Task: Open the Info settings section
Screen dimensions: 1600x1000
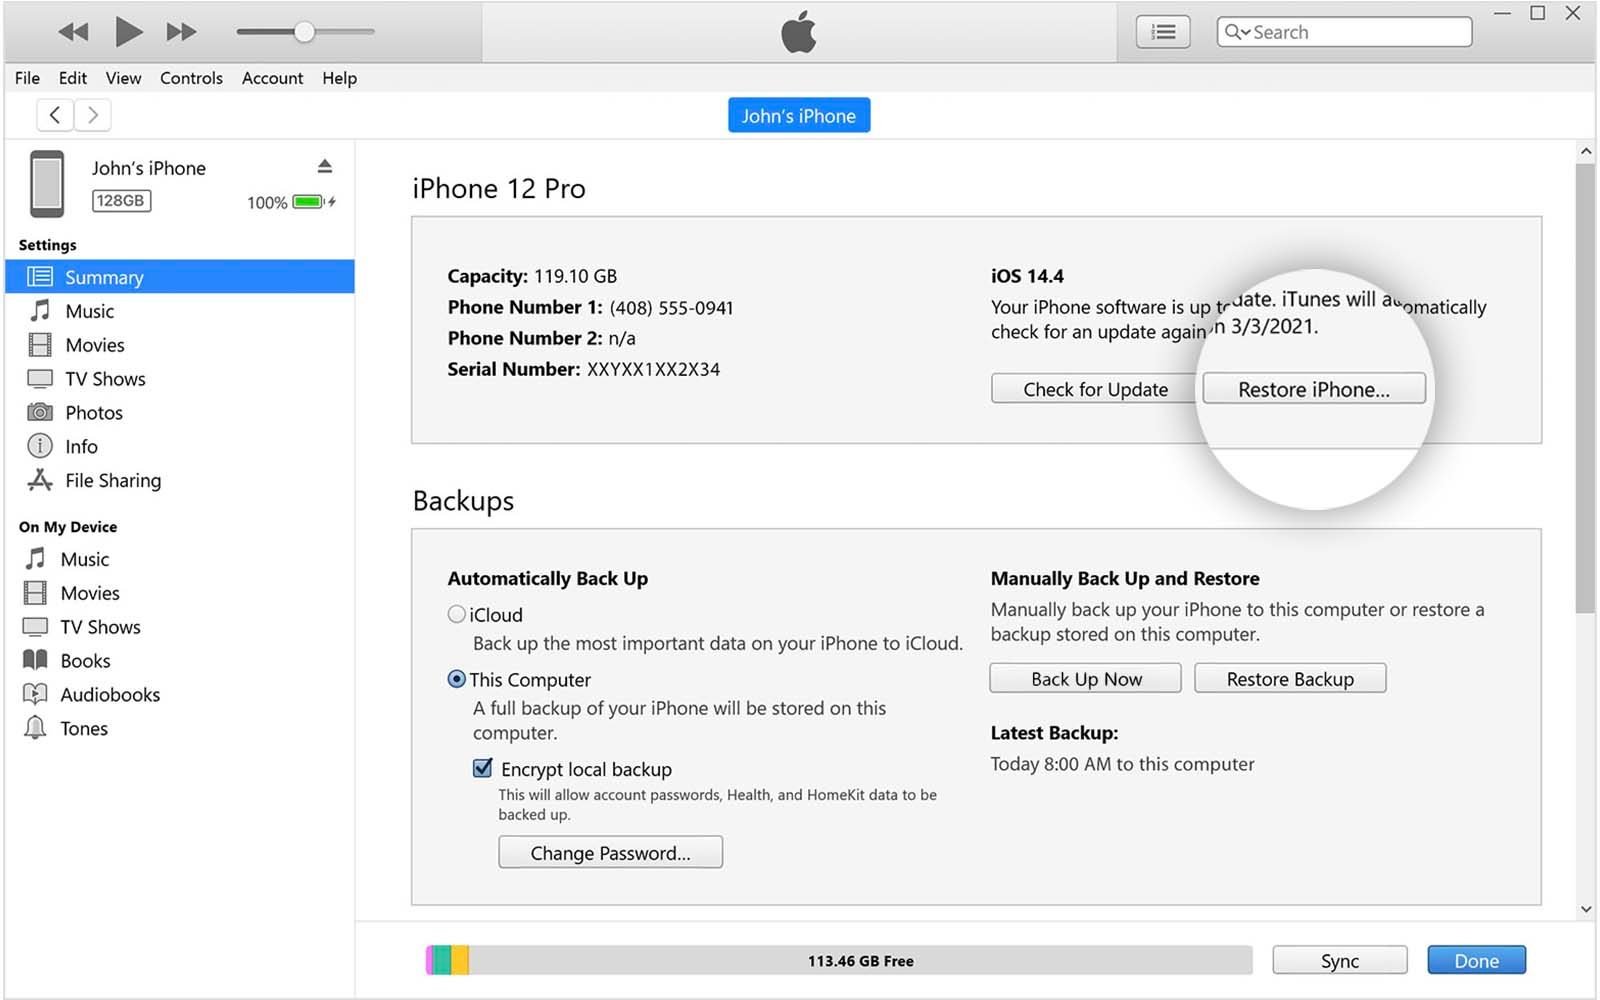Action: point(80,446)
